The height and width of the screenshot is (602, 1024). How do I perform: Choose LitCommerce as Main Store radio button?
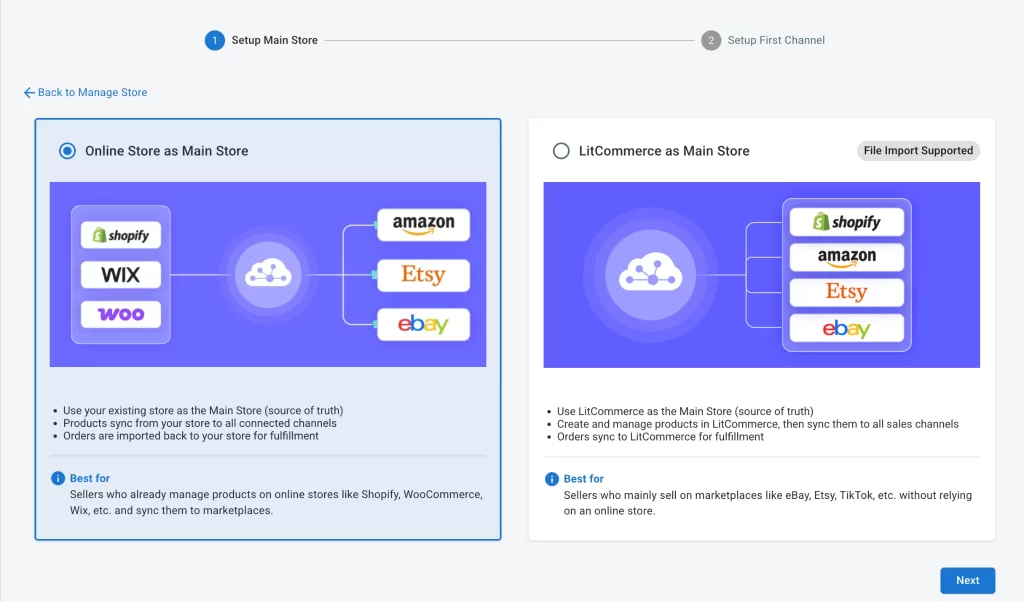click(561, 151)
